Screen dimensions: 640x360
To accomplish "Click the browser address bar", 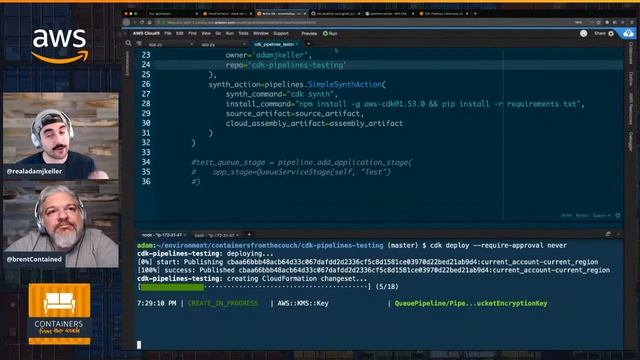I will 363,22.
